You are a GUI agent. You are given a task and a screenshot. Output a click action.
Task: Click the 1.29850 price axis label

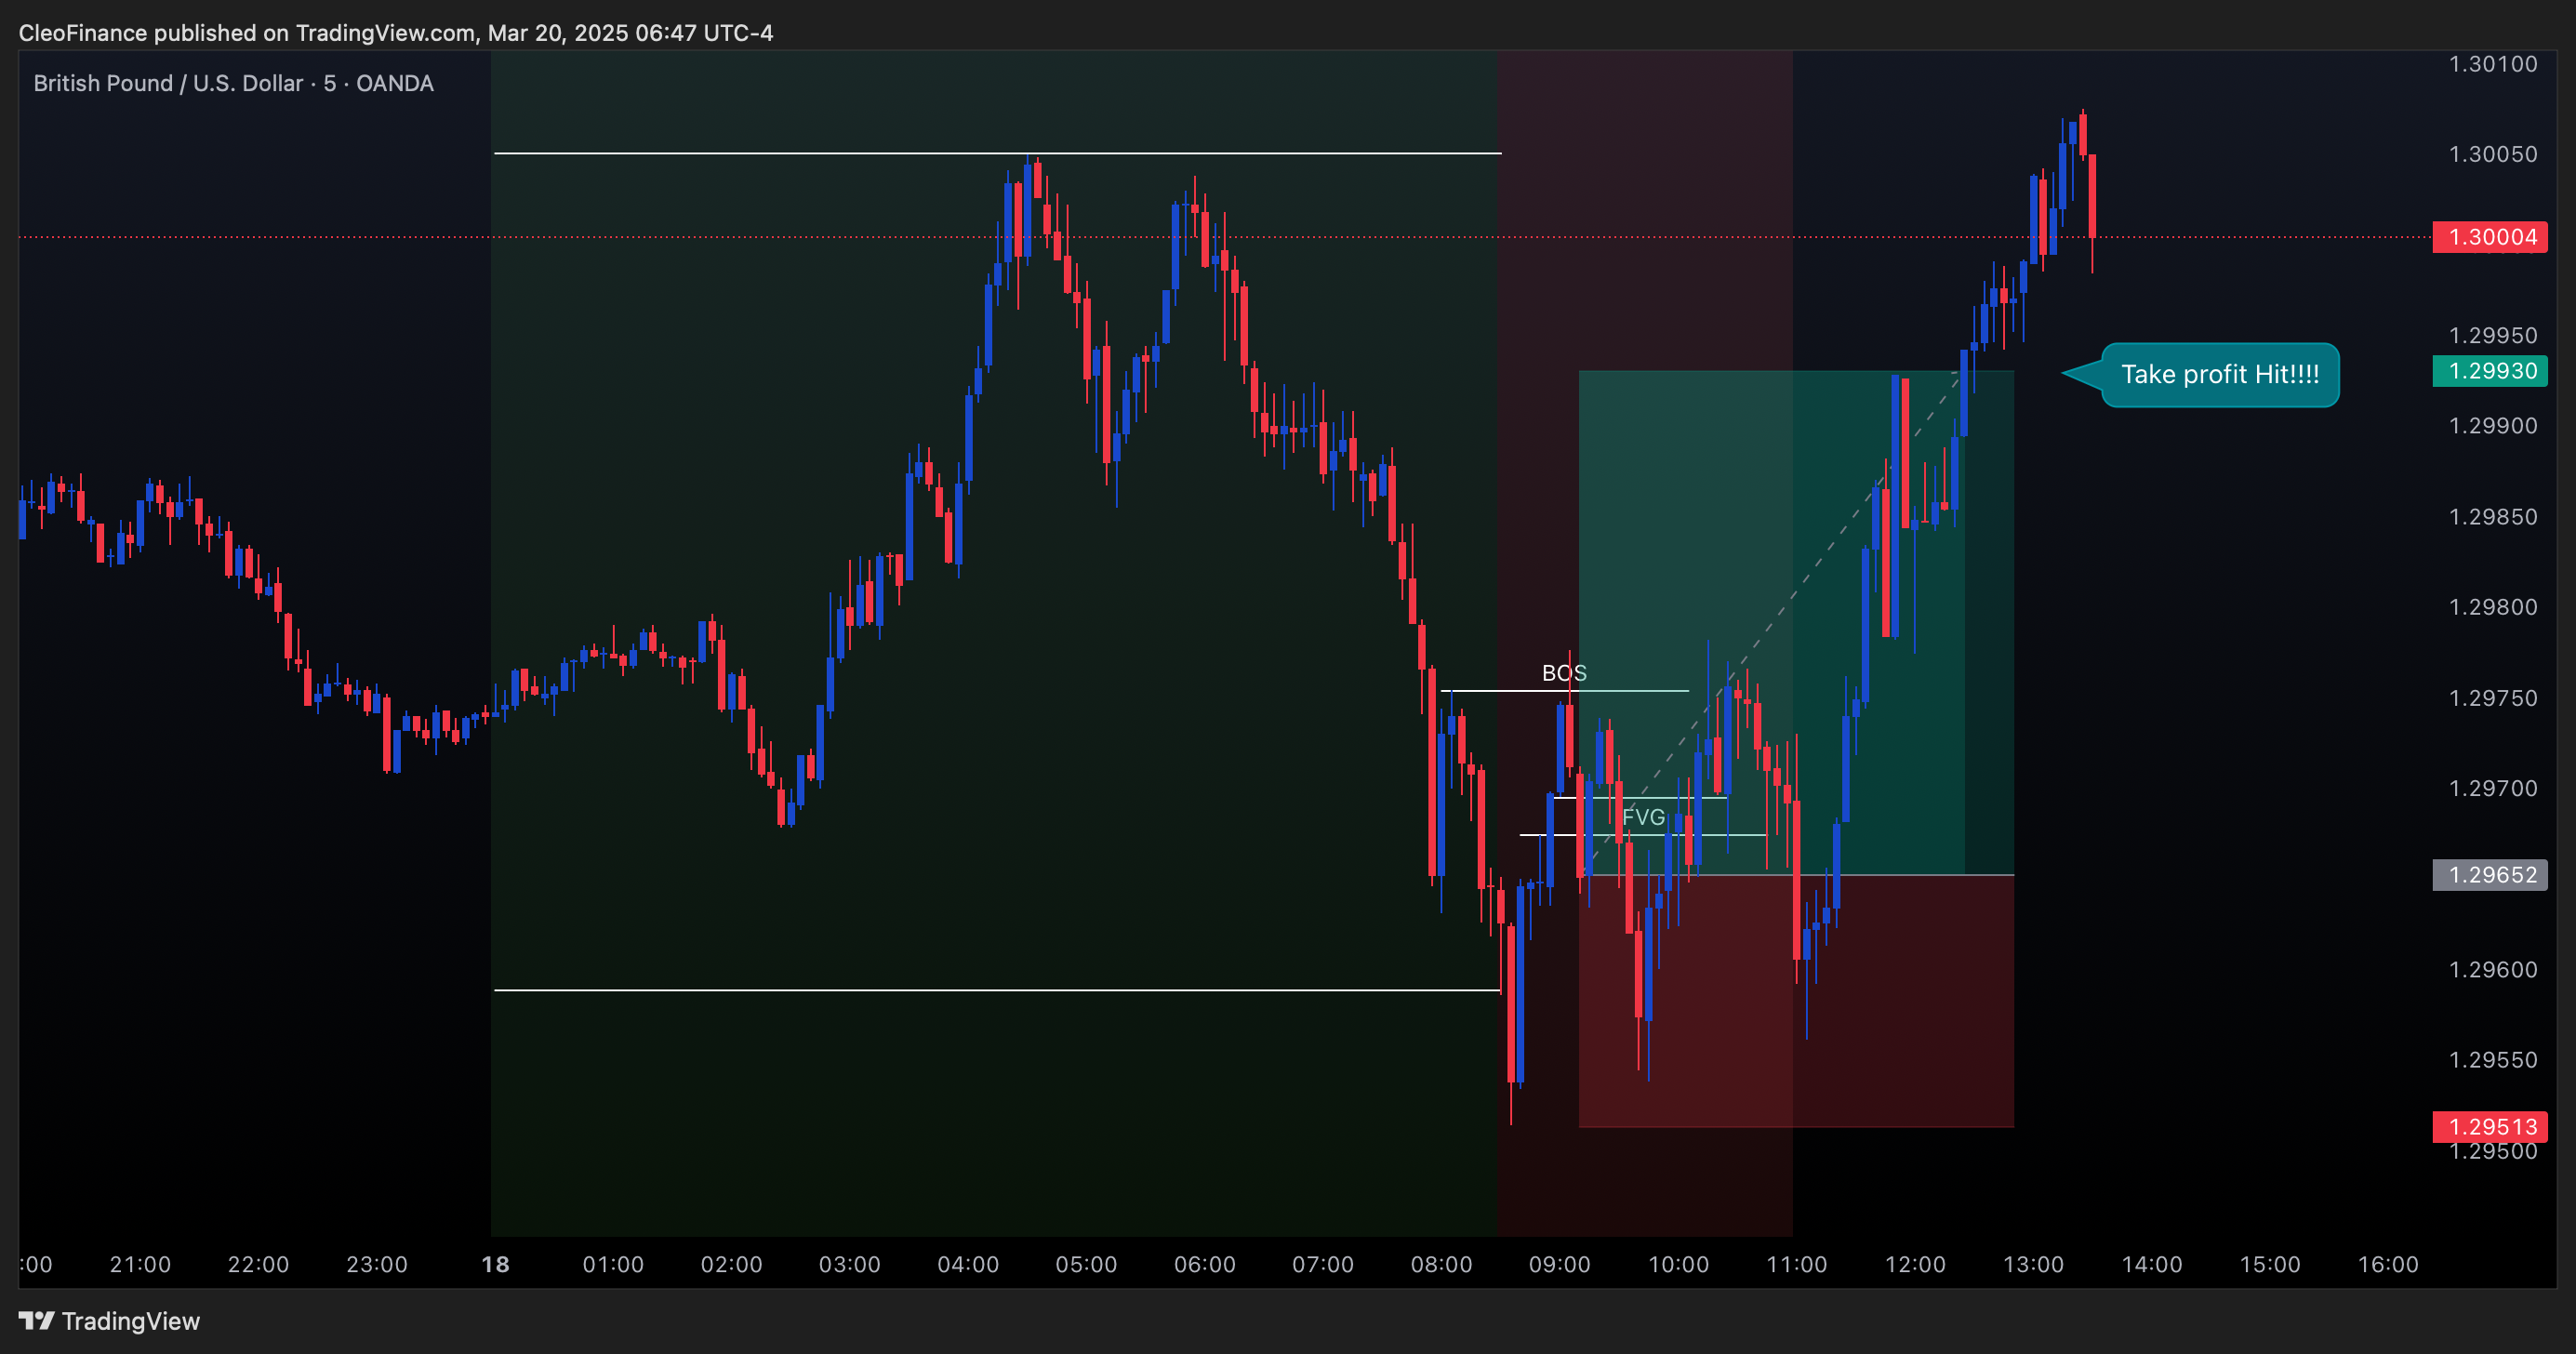pyautogui.click(x=2492, y=517)
